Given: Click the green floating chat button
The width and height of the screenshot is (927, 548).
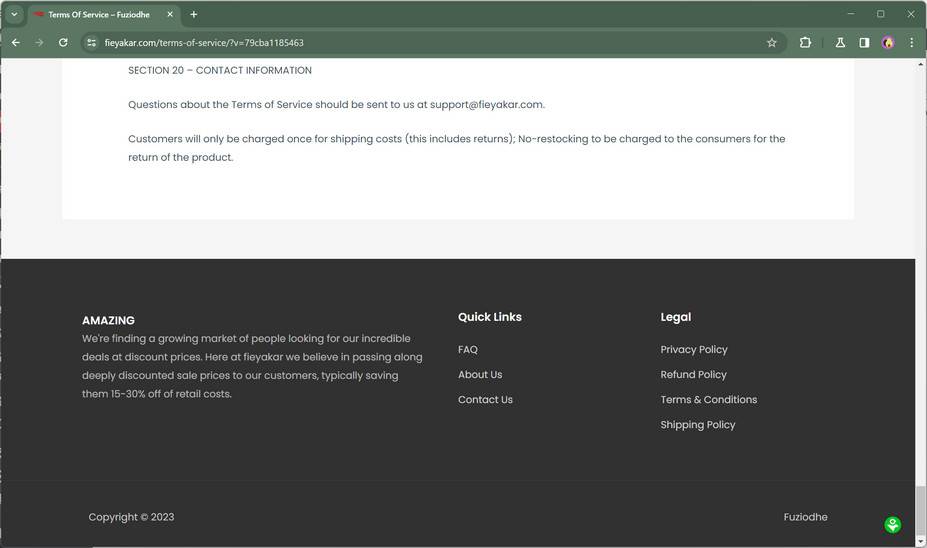Looking at the screenshot, I should (893, 525).
